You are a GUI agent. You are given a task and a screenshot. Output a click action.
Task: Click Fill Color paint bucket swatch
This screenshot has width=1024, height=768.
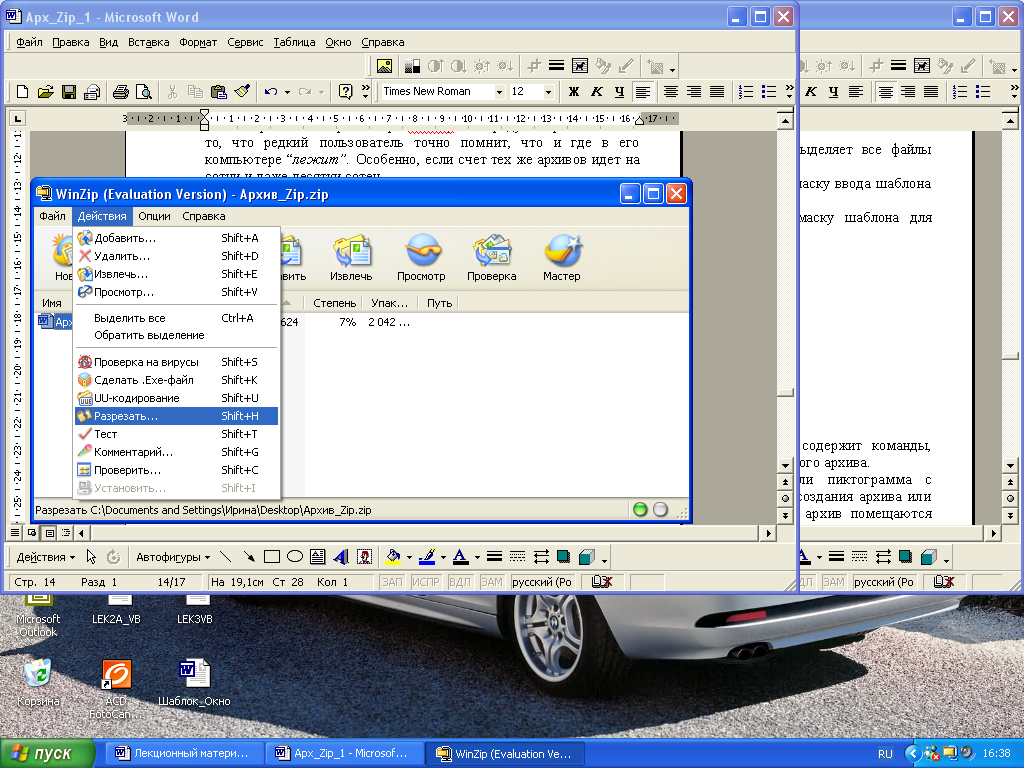(393, 557)
